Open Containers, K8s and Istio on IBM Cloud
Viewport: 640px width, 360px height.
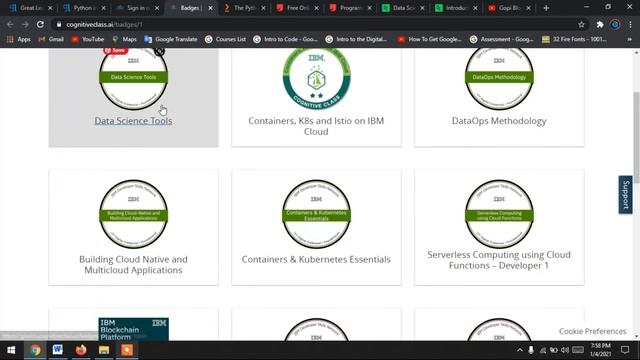click(x=316, y=126)
